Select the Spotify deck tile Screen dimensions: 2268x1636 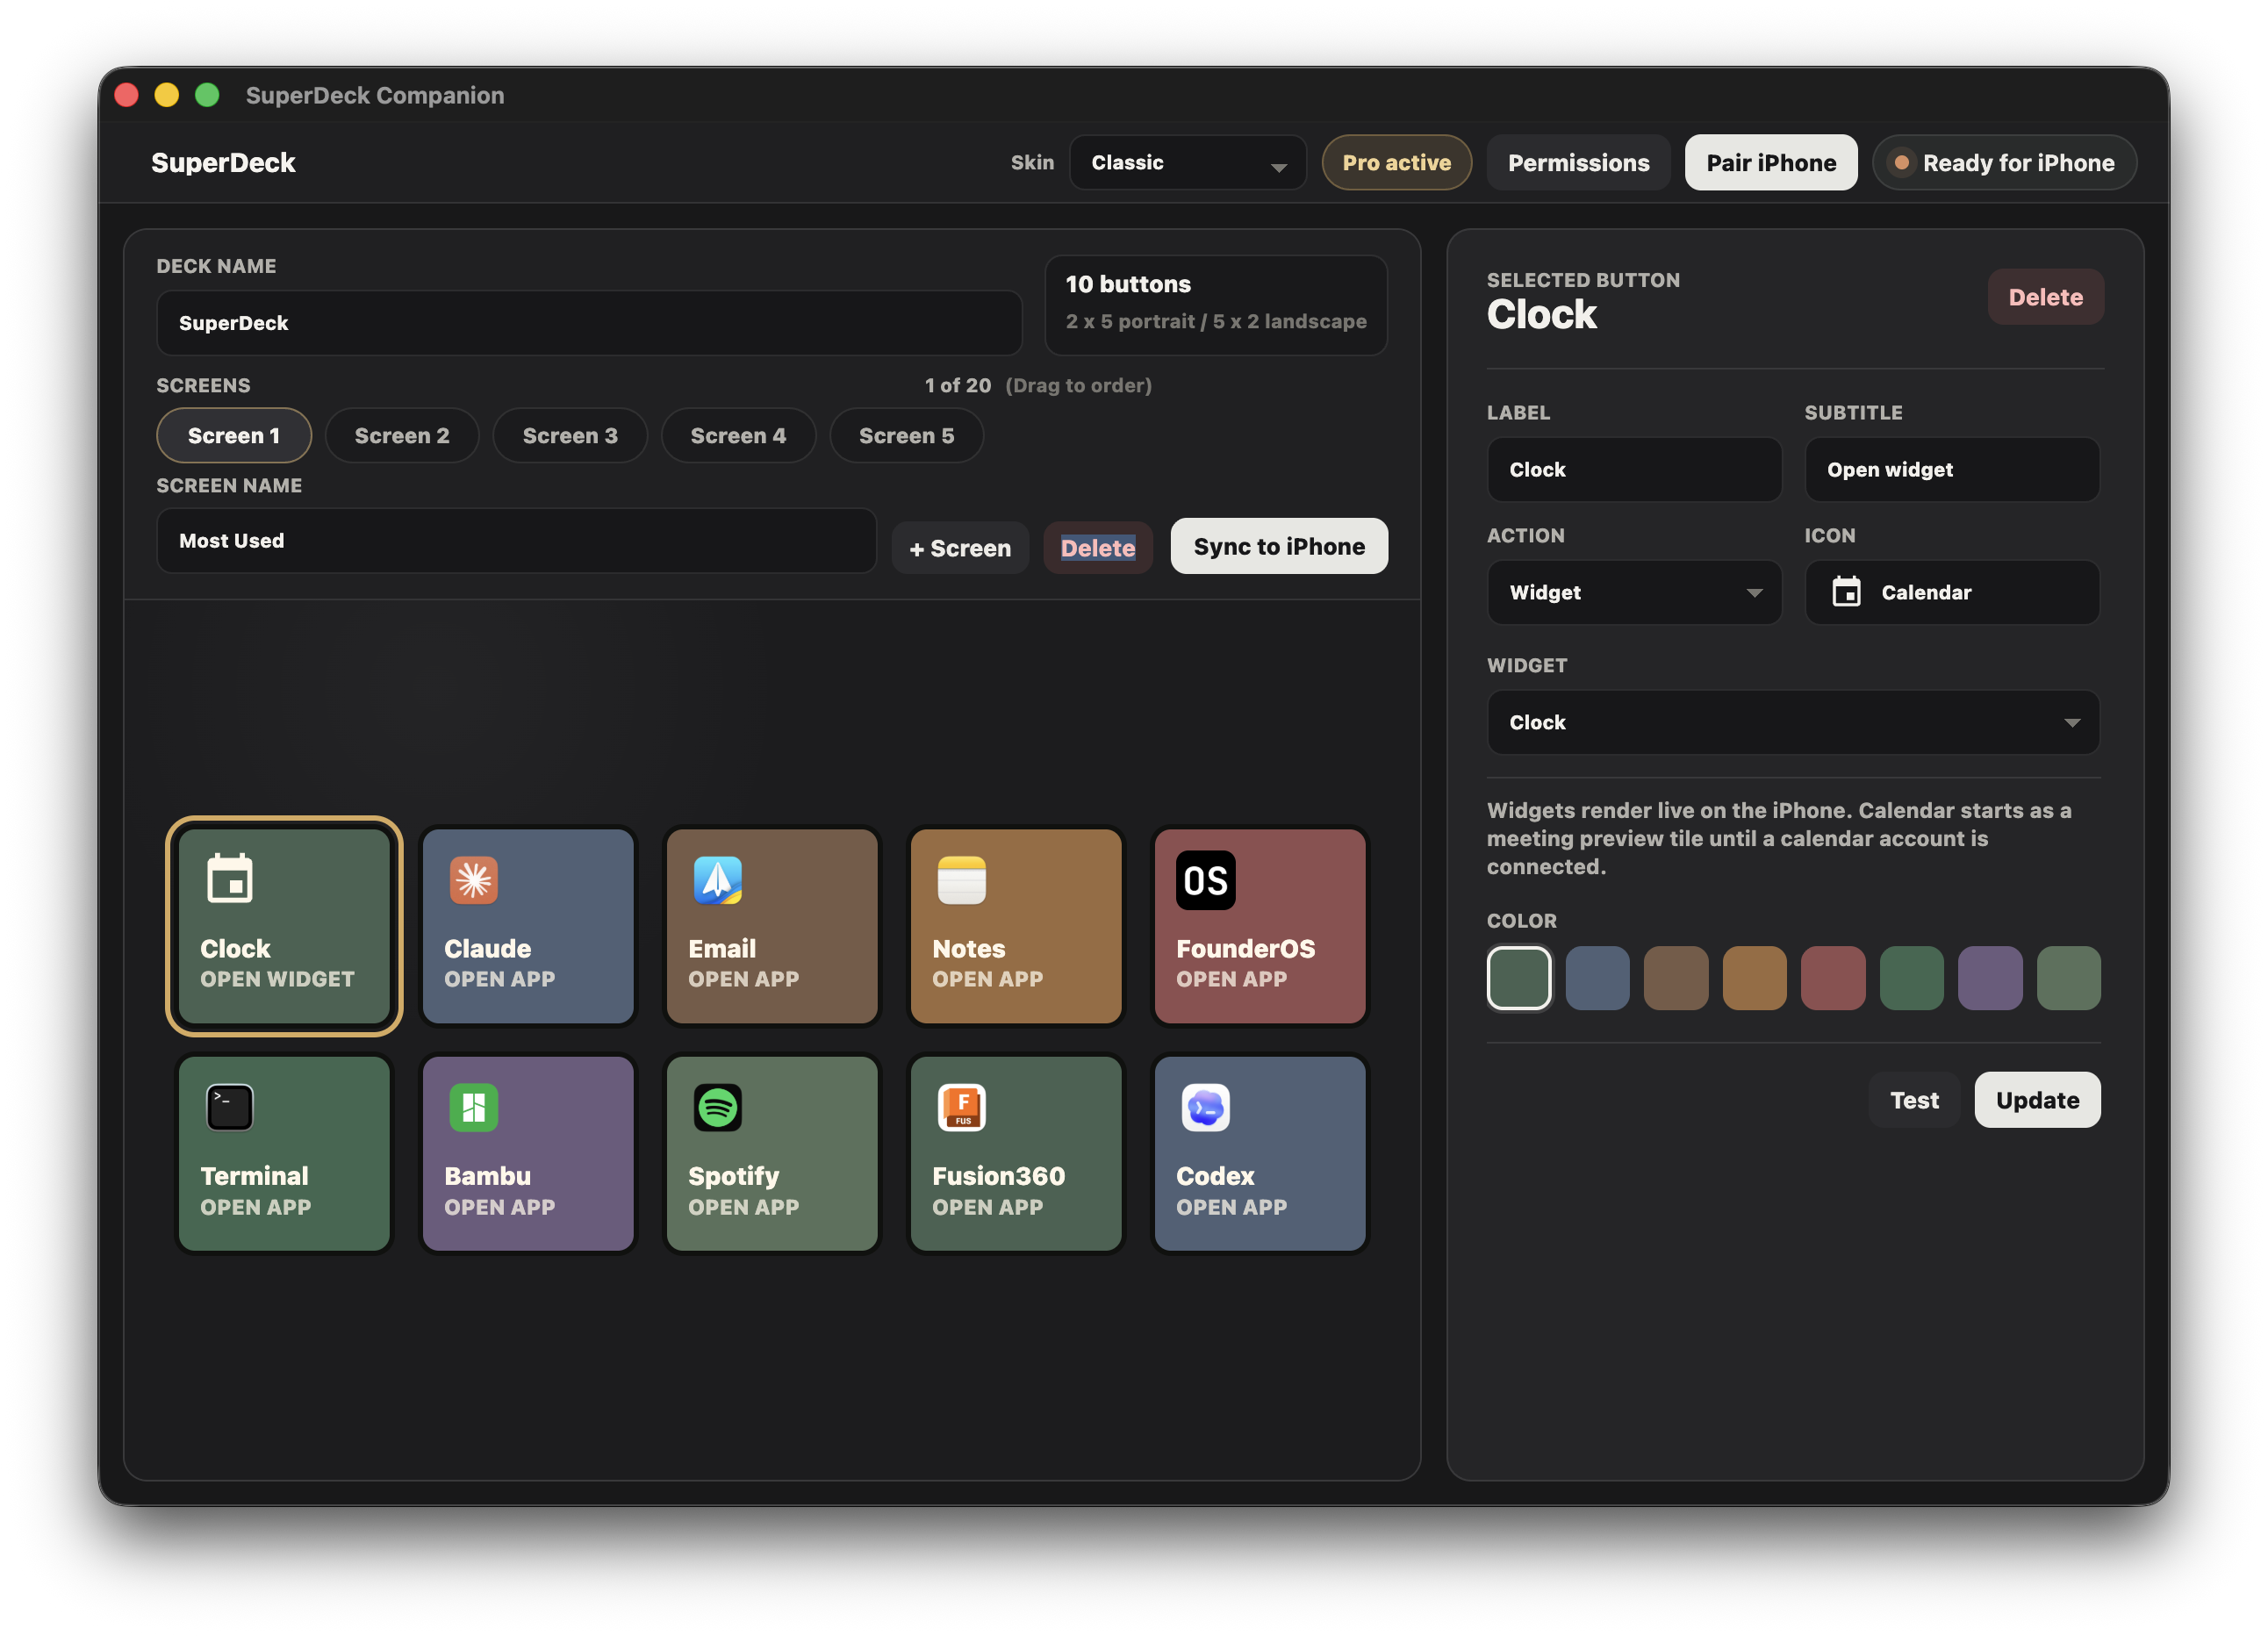[772, 1154]
